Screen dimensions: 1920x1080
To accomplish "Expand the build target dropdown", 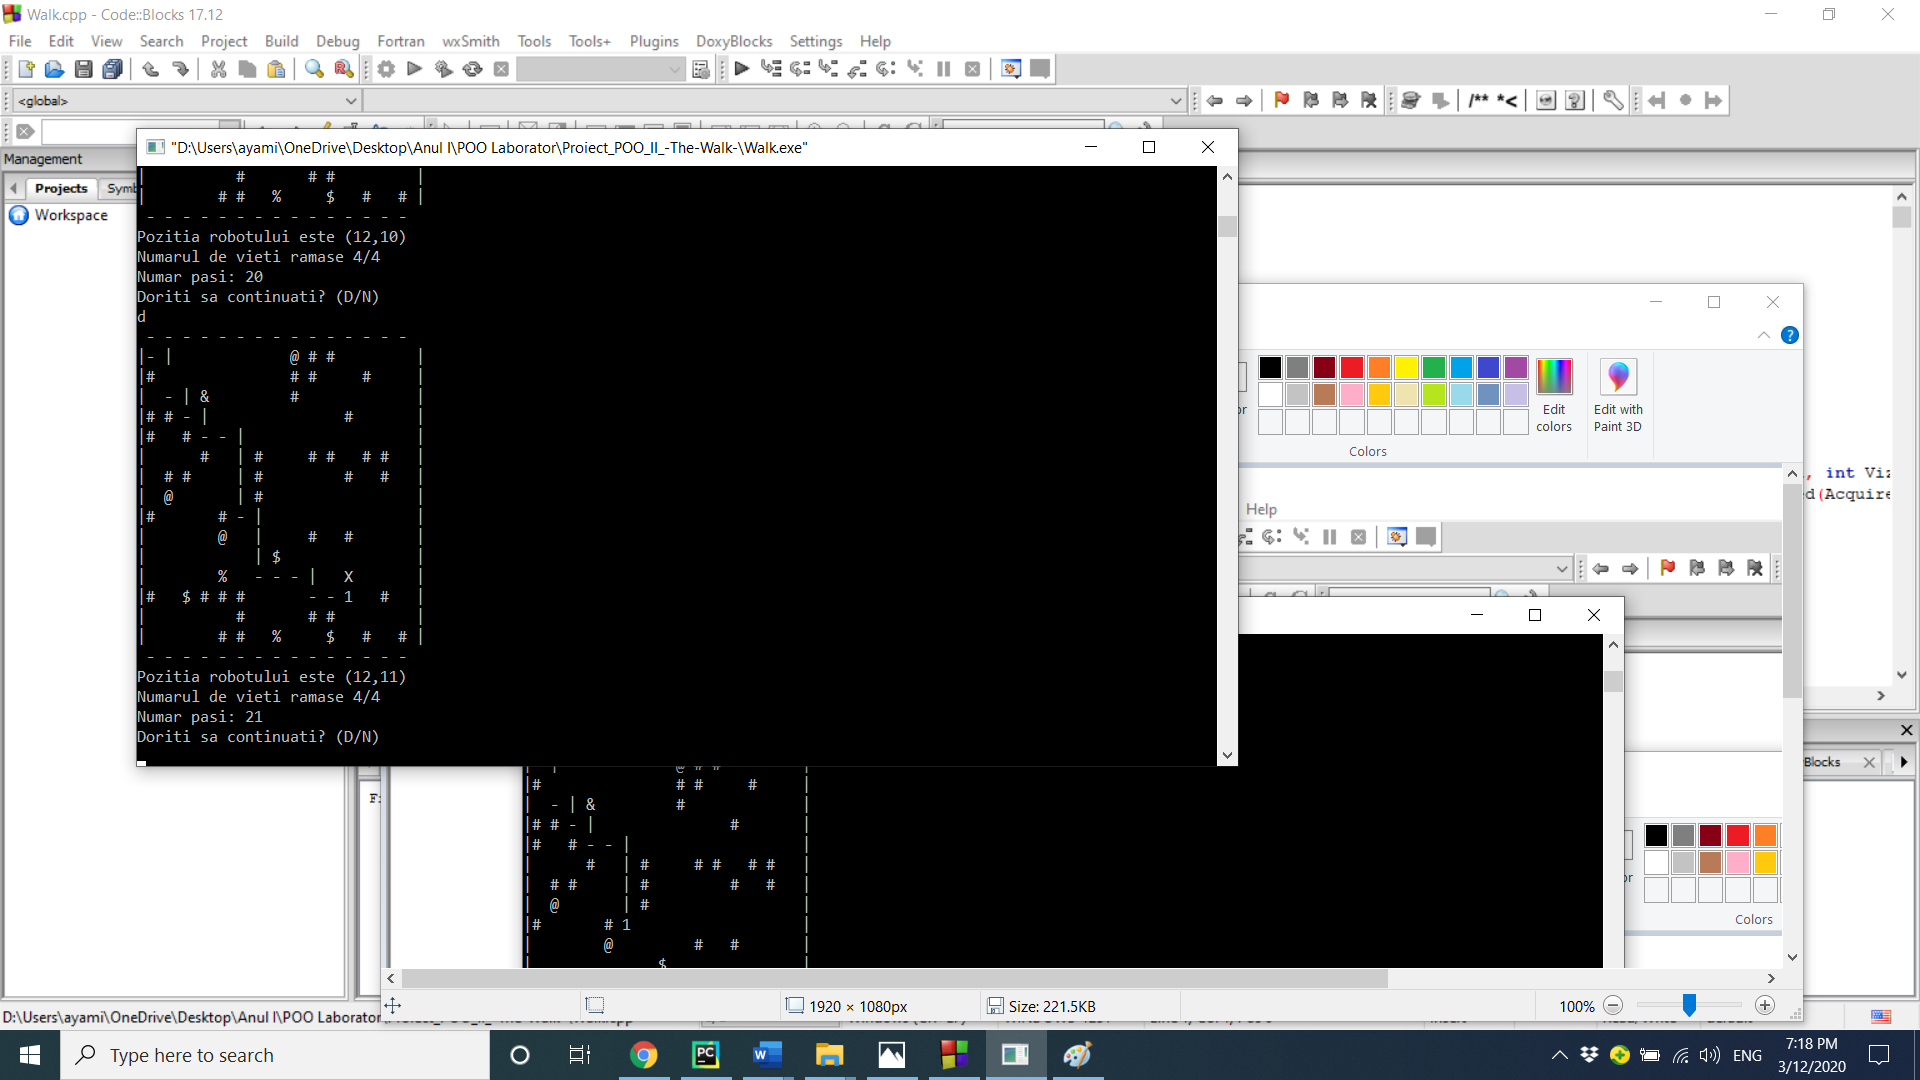I will pos(675,69).
